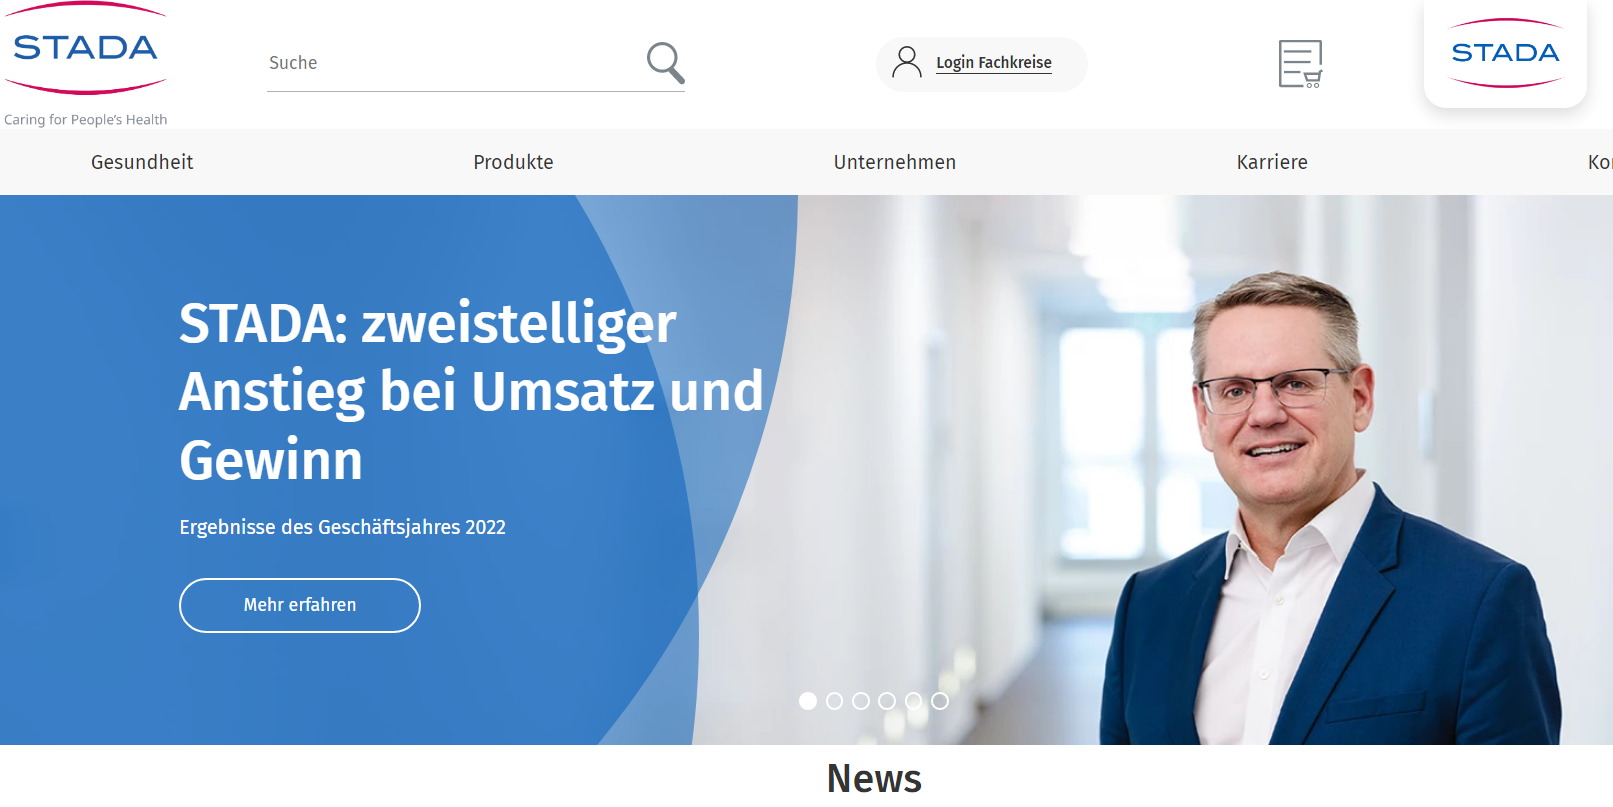Select the fourth carousel slide dot
1613x807 pixels.
coord(887,701)
